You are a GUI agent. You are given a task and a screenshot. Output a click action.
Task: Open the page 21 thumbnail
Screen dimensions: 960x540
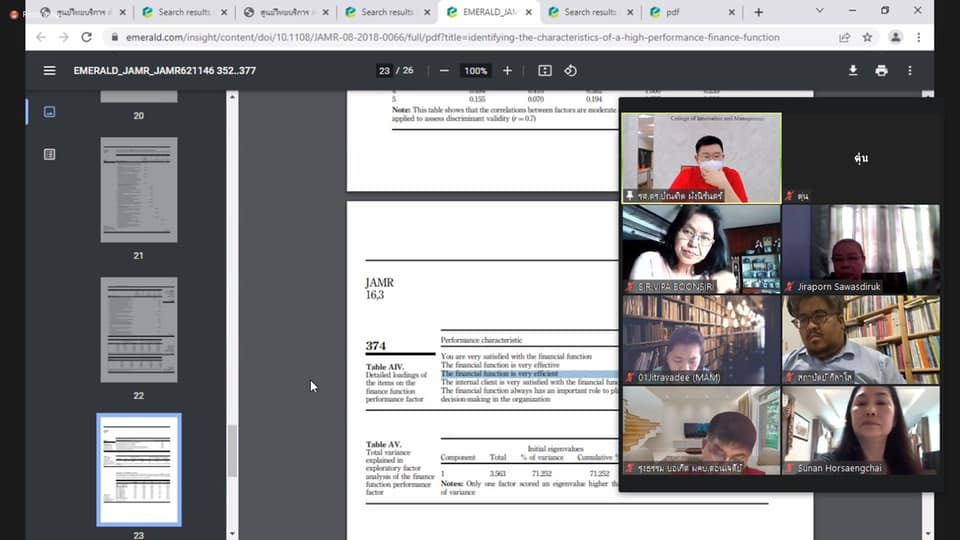[138, 190]
